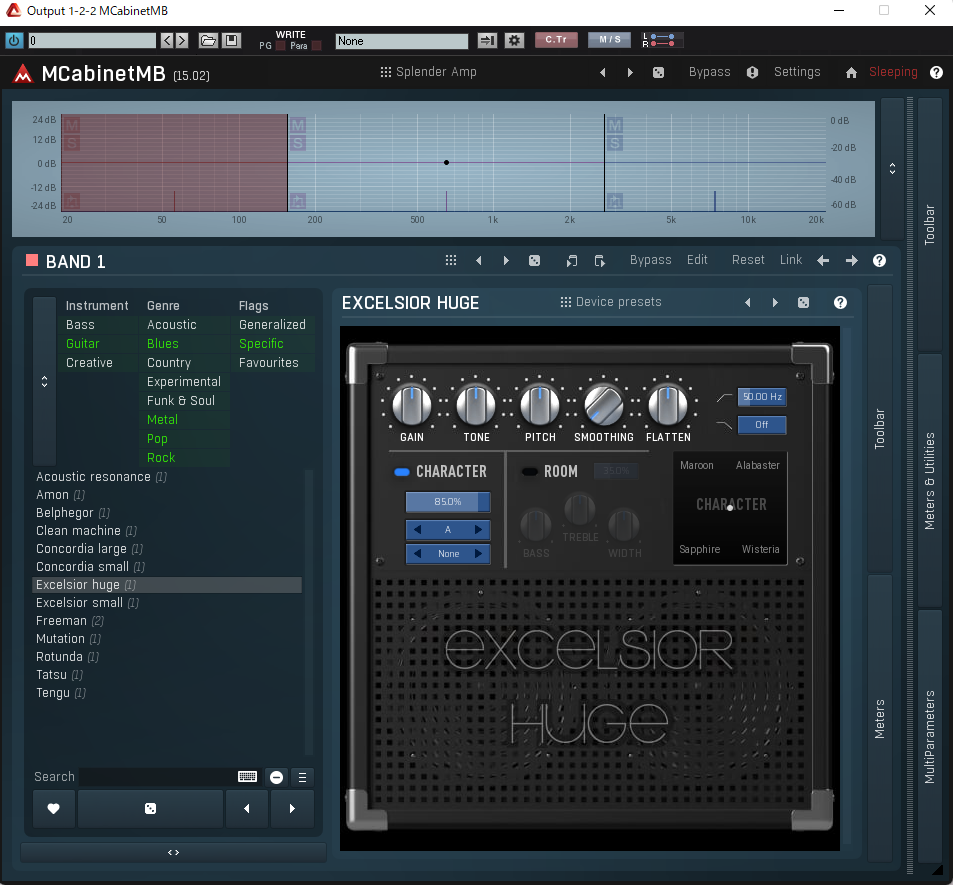The image size is (953, 885).
Task: Open Splender Amp preset browser
Action: (x=428, y=72)
